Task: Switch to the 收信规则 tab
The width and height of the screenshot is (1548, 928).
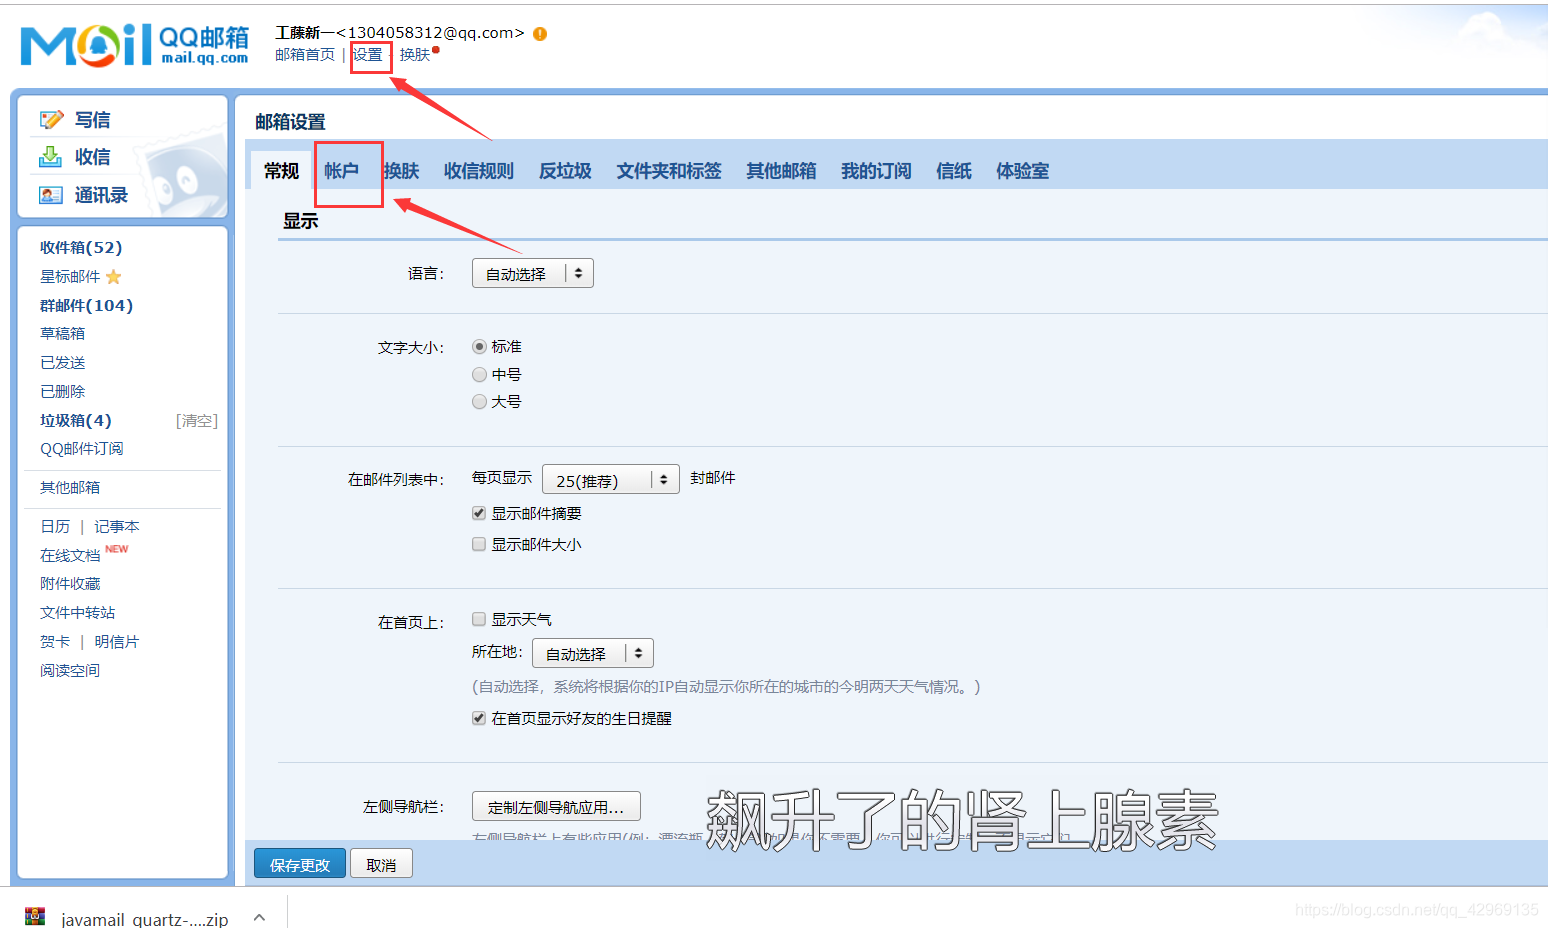Action: [x=479, y=171]
